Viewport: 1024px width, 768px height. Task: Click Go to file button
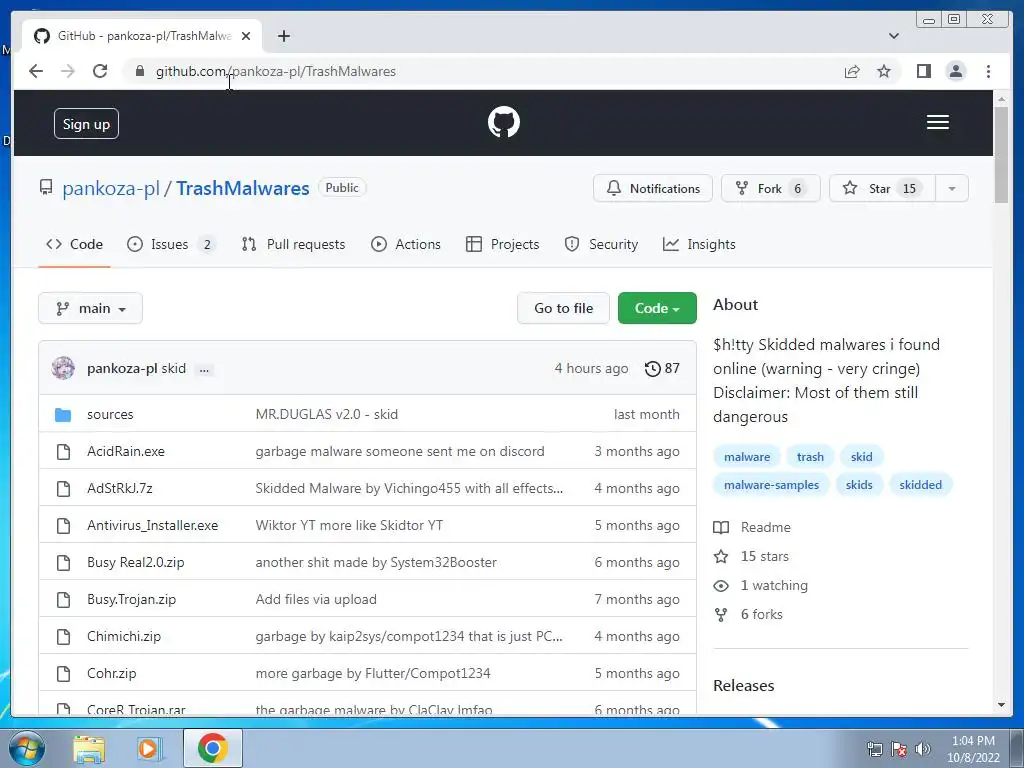[564, 308]
